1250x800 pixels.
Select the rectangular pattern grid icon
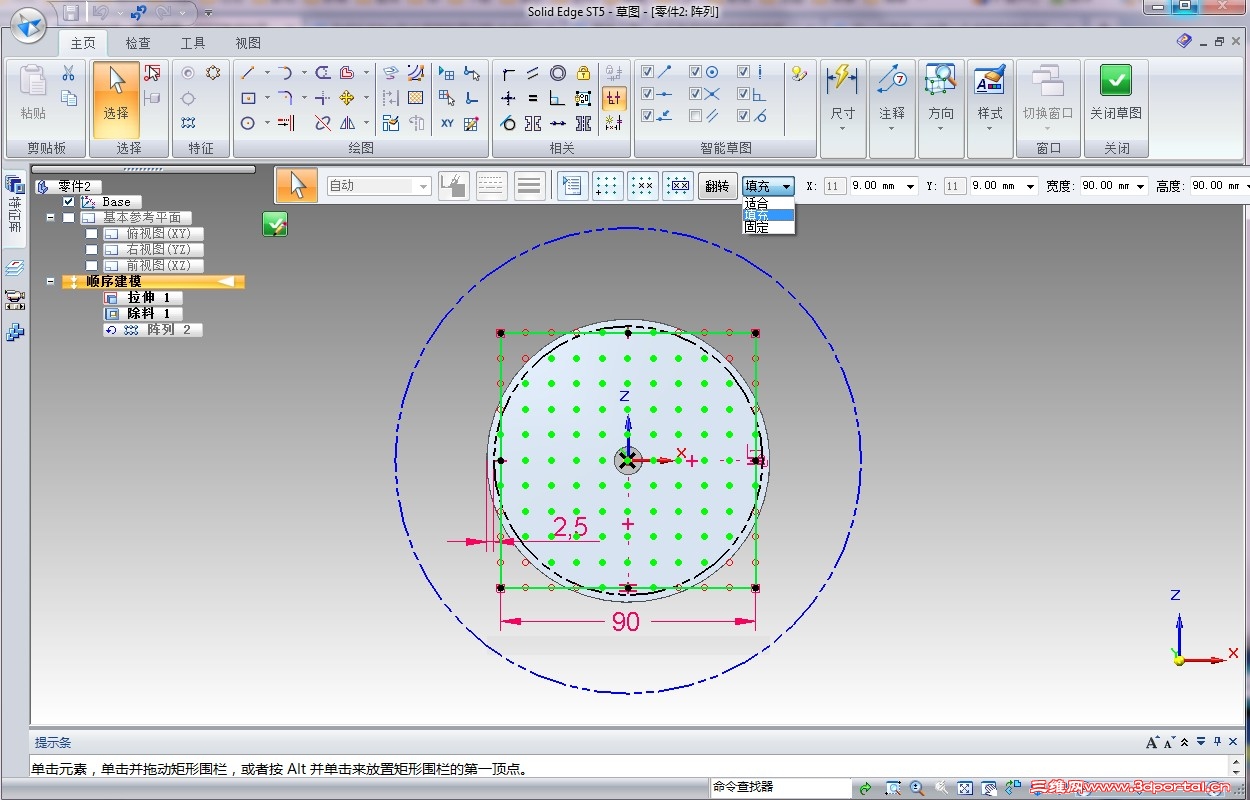608,186
